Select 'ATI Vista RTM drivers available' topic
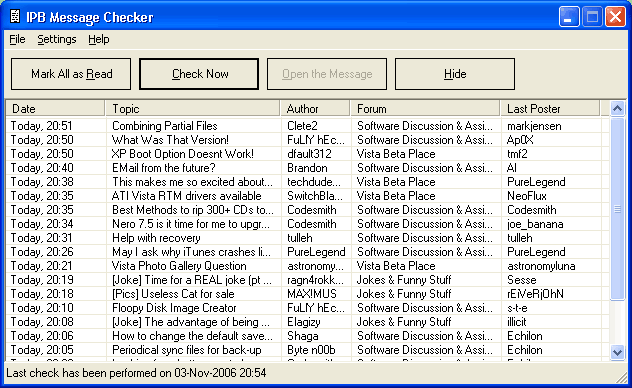Image resolution: width=632 pixels, height=388 pixels. [187, 196]
